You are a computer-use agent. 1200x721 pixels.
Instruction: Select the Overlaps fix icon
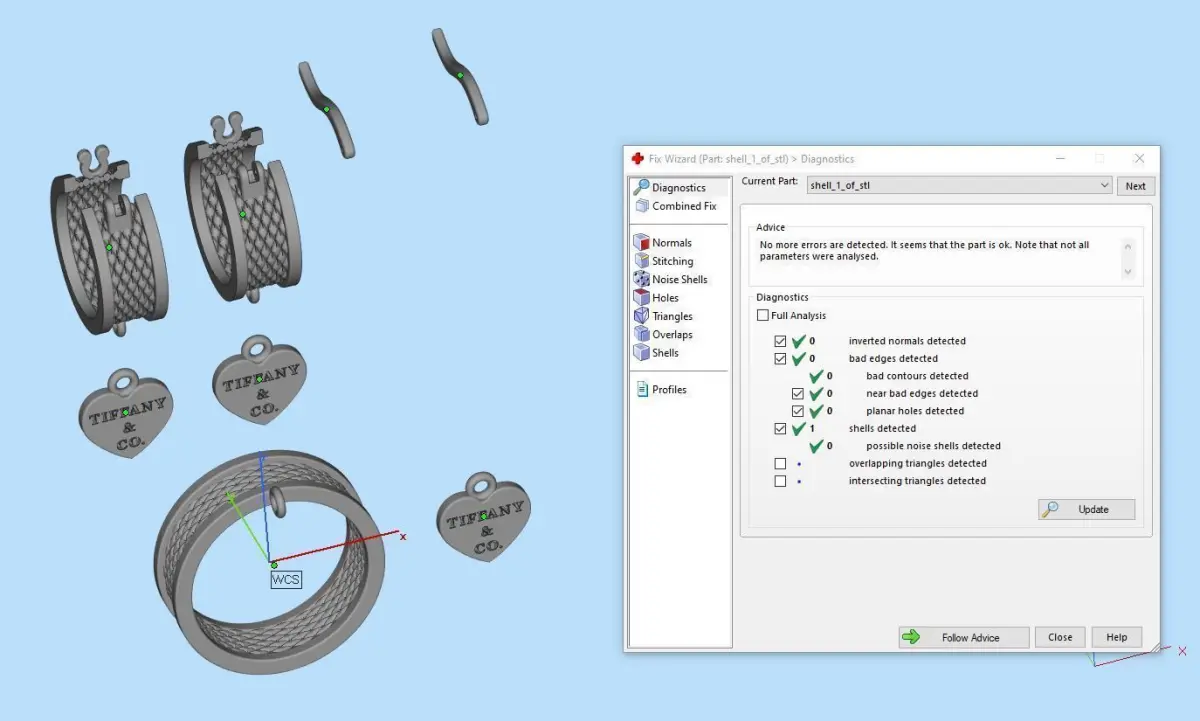[641, 334]
